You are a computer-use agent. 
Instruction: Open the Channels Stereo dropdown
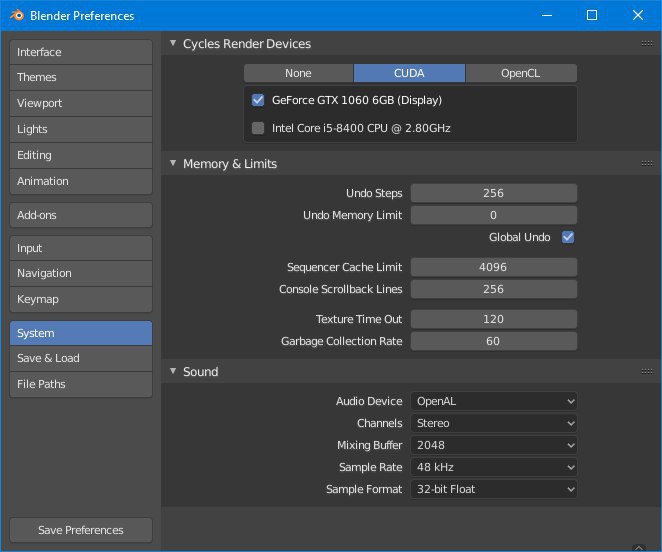(494, 423)
